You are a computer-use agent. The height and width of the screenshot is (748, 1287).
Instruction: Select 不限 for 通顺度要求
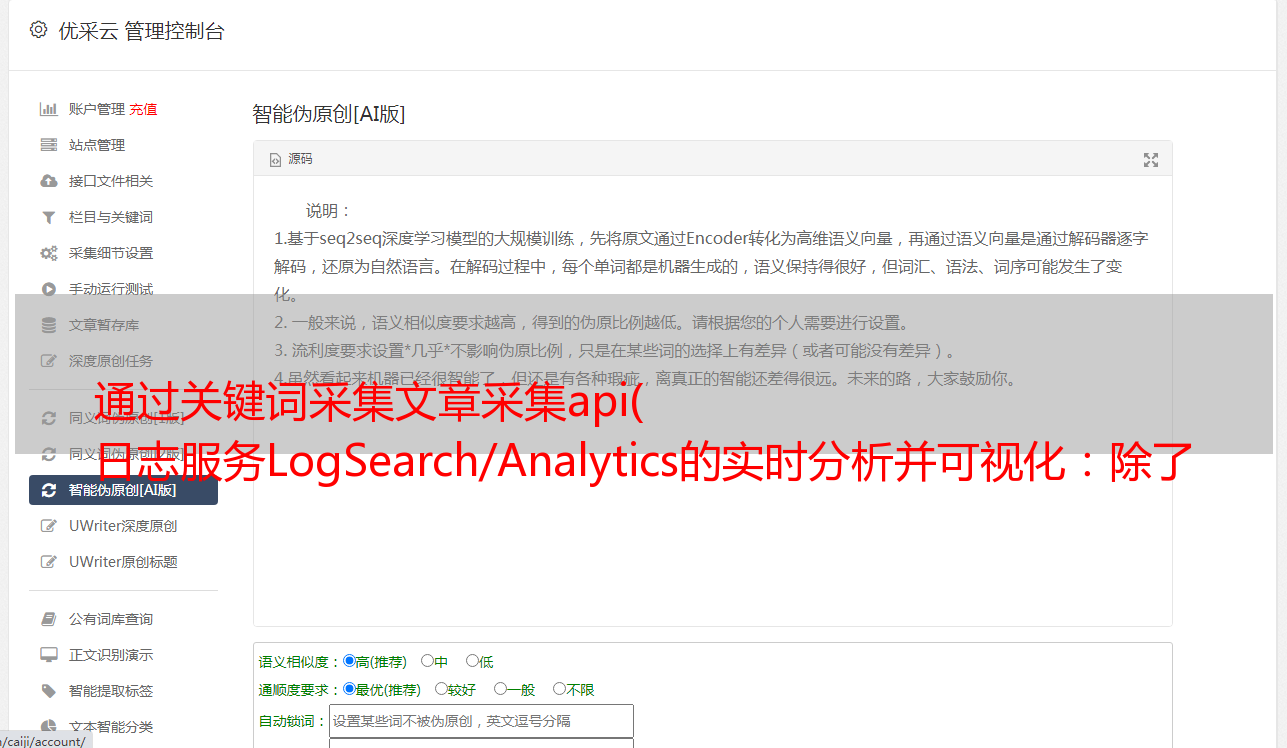click(559, 689)
